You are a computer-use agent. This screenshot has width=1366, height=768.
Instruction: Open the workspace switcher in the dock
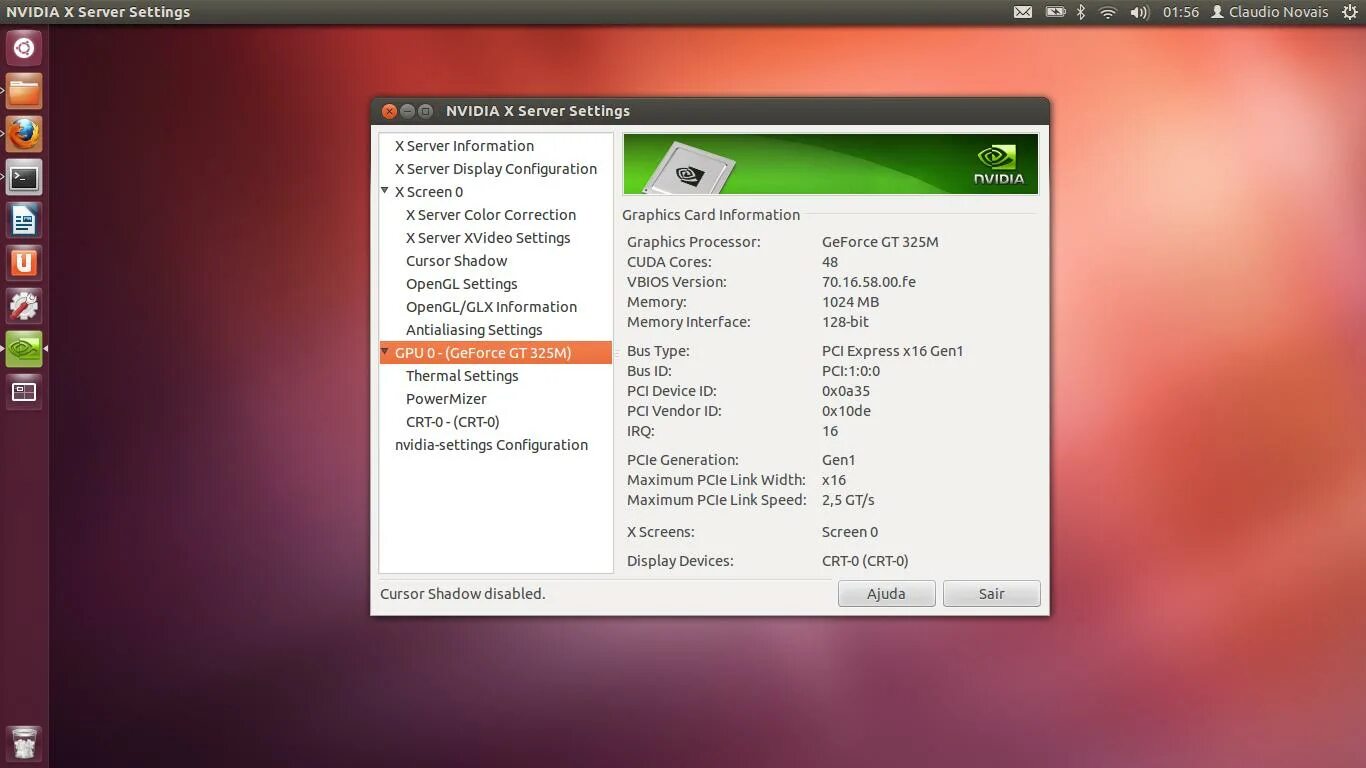pyautogui.click(x=23, y=393)
